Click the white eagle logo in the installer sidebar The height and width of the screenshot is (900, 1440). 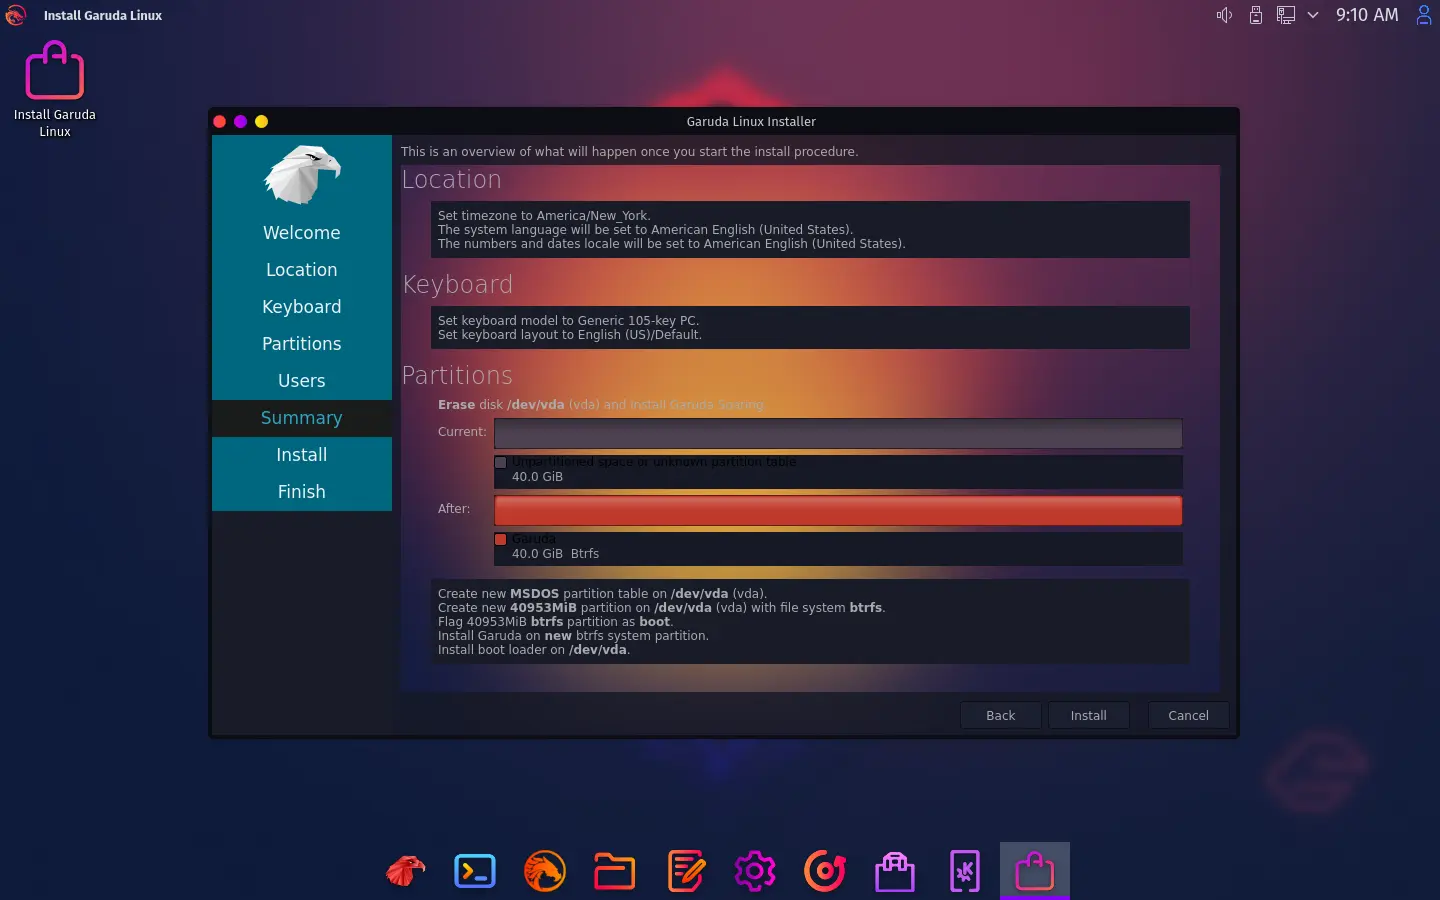pyautogui.click(x=302, y=174)
